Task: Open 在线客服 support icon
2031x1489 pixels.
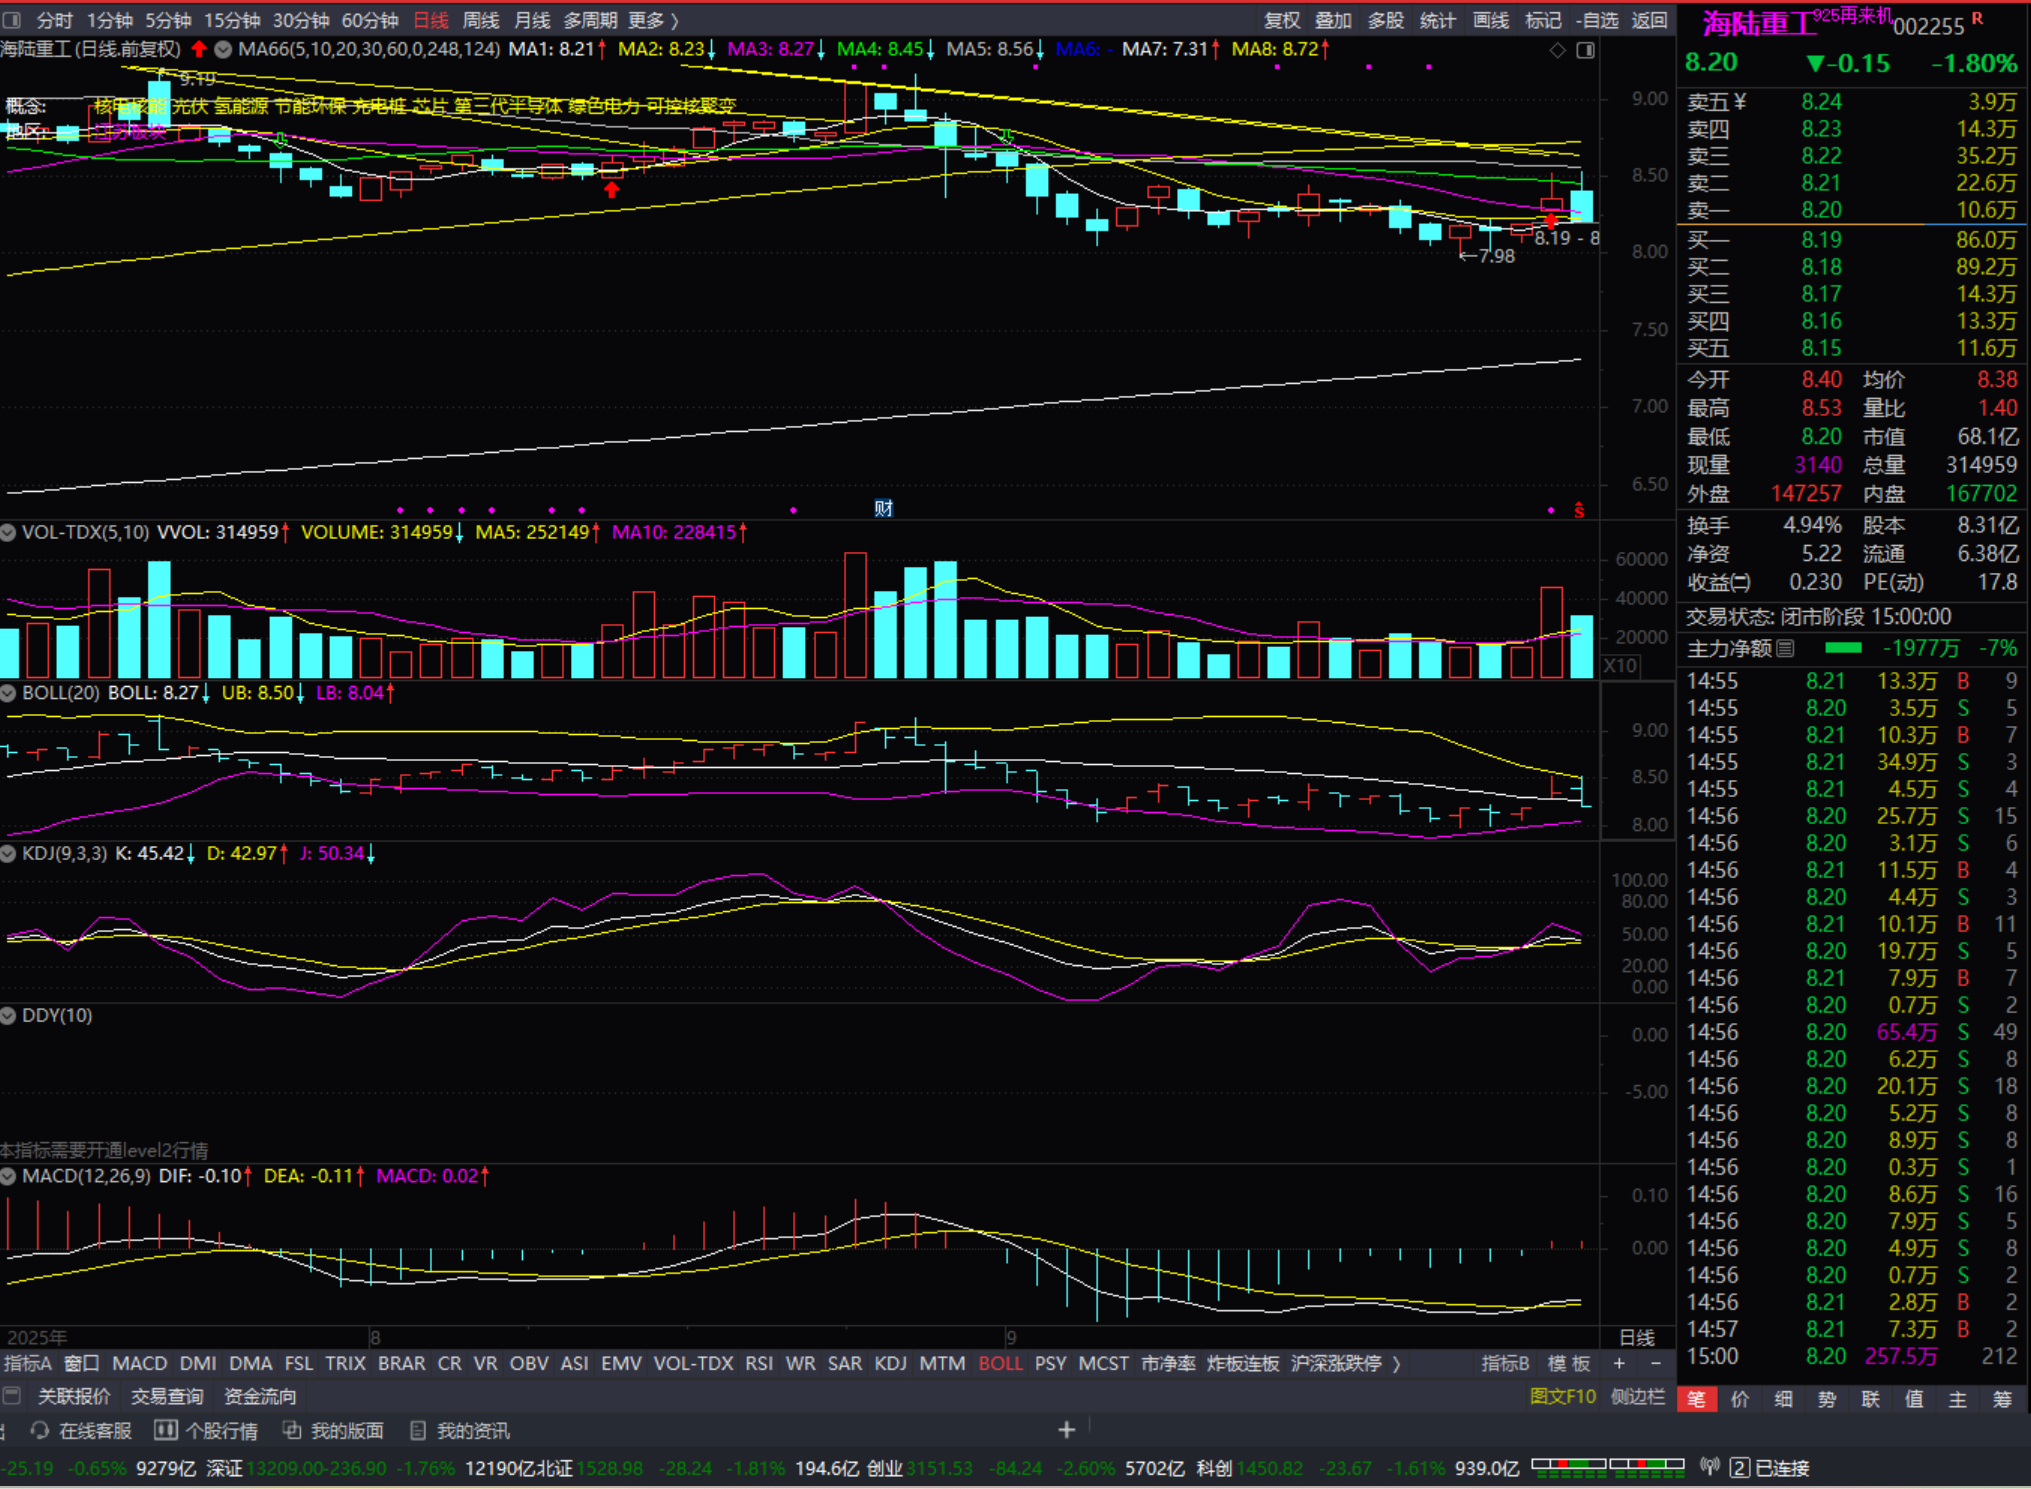Action: (40, 1431)
